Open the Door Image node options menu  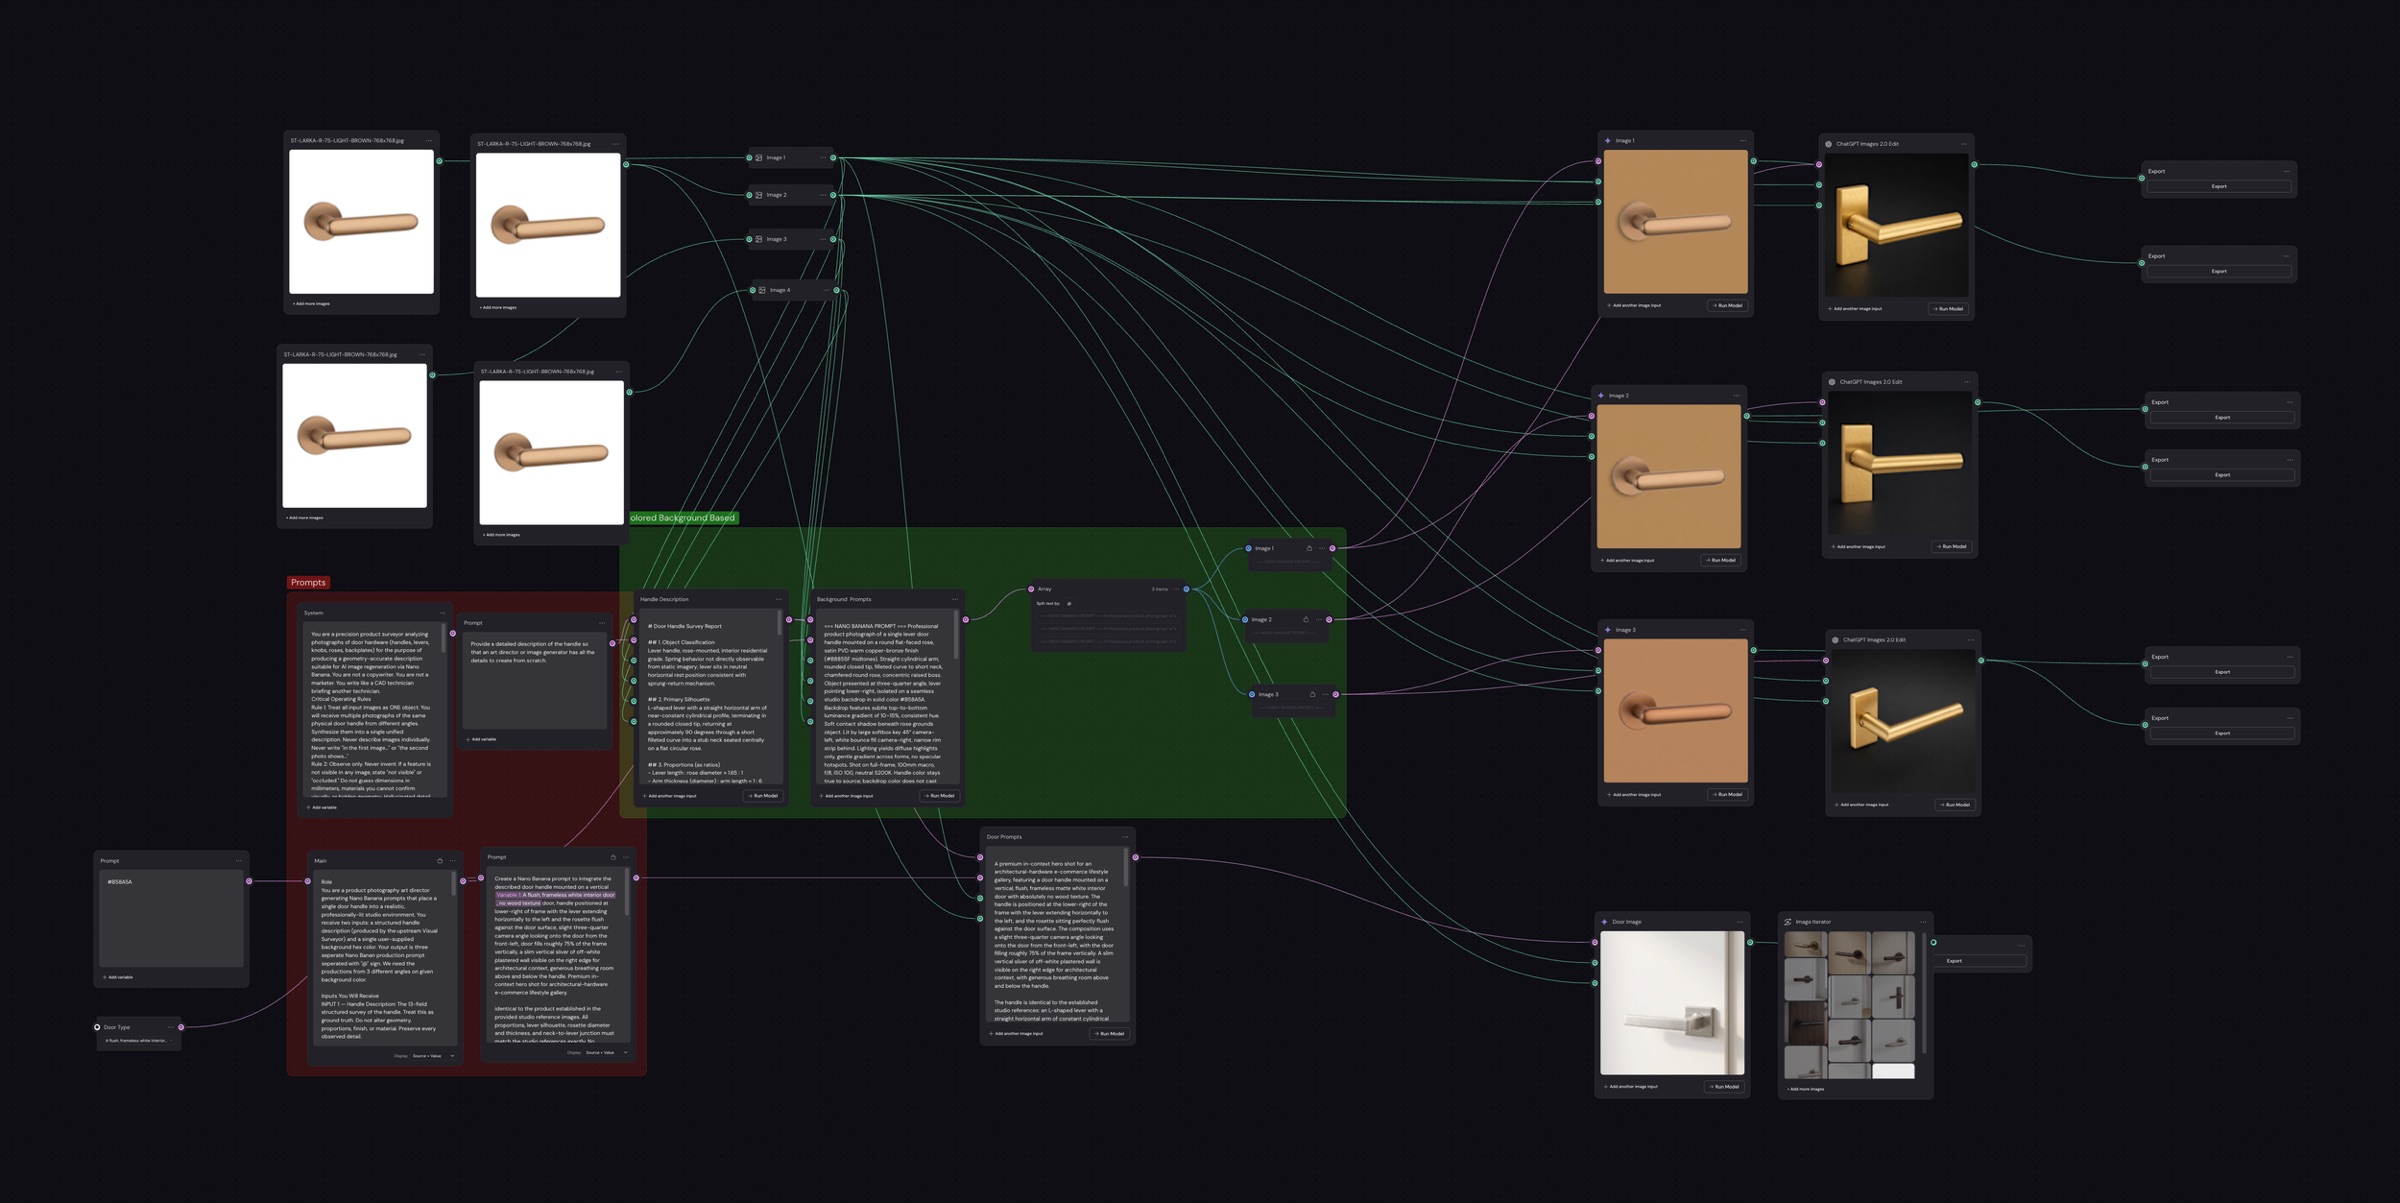coord(1740,922)
